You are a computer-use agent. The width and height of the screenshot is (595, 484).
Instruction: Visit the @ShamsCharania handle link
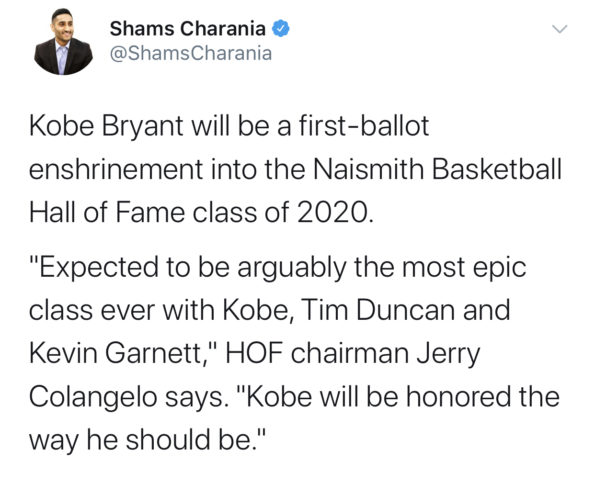[191, 54]
